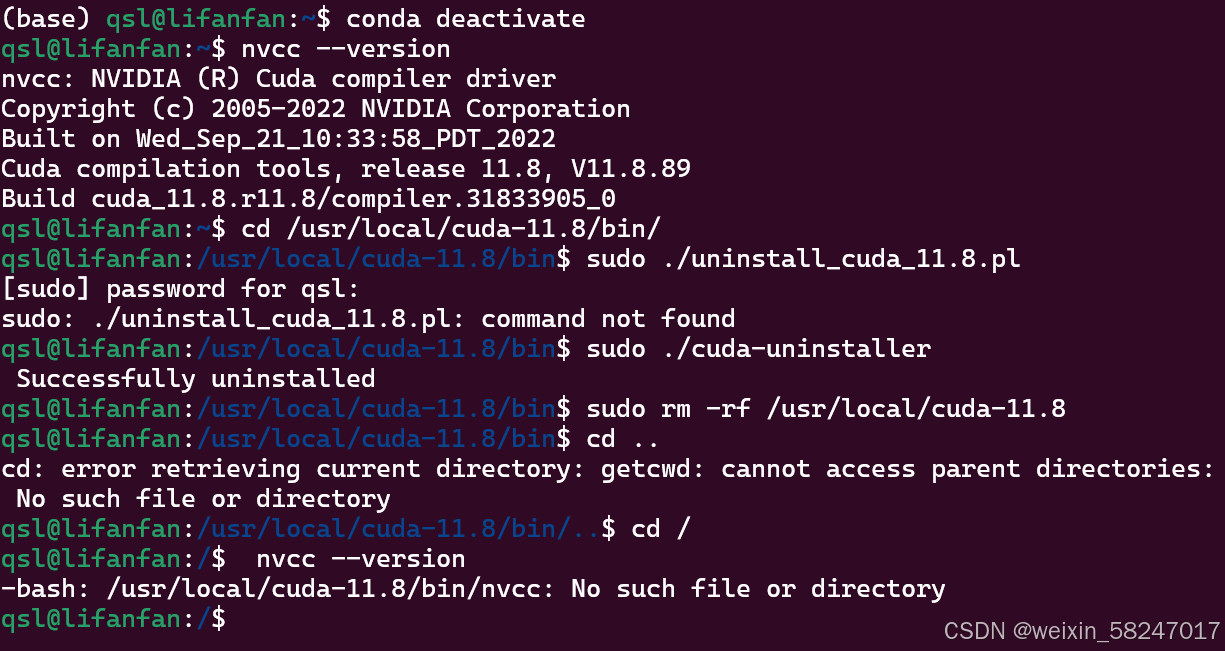This screenshot has height=651, width=1225.
Task: Click the 'cd /usr/local/cuda-11.8/bin/' command
Action: [x=451, y=229]
